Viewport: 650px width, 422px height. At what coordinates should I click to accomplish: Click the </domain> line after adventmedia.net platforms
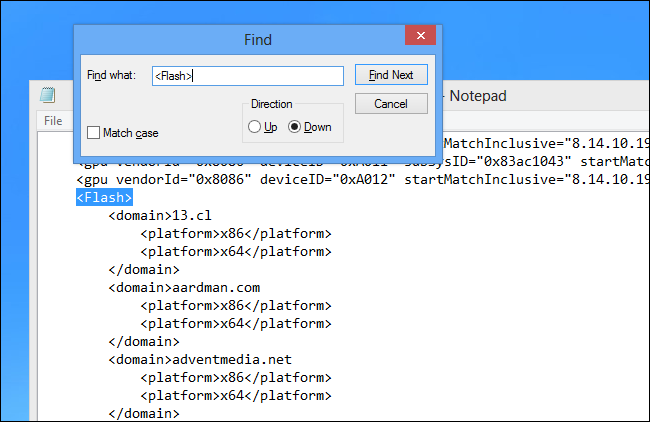click(144, 413)
